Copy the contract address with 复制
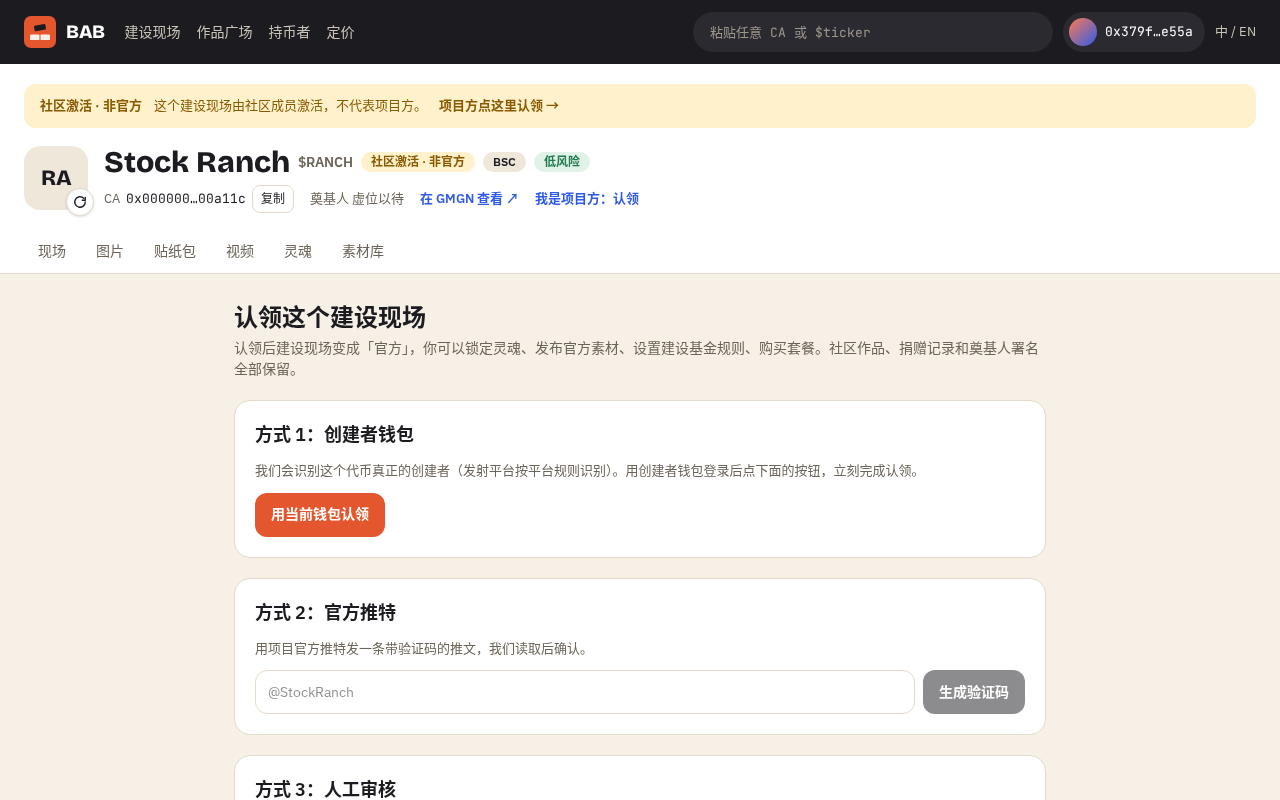Viewport: 1280px width, 800px height. (x=273, y=199)
